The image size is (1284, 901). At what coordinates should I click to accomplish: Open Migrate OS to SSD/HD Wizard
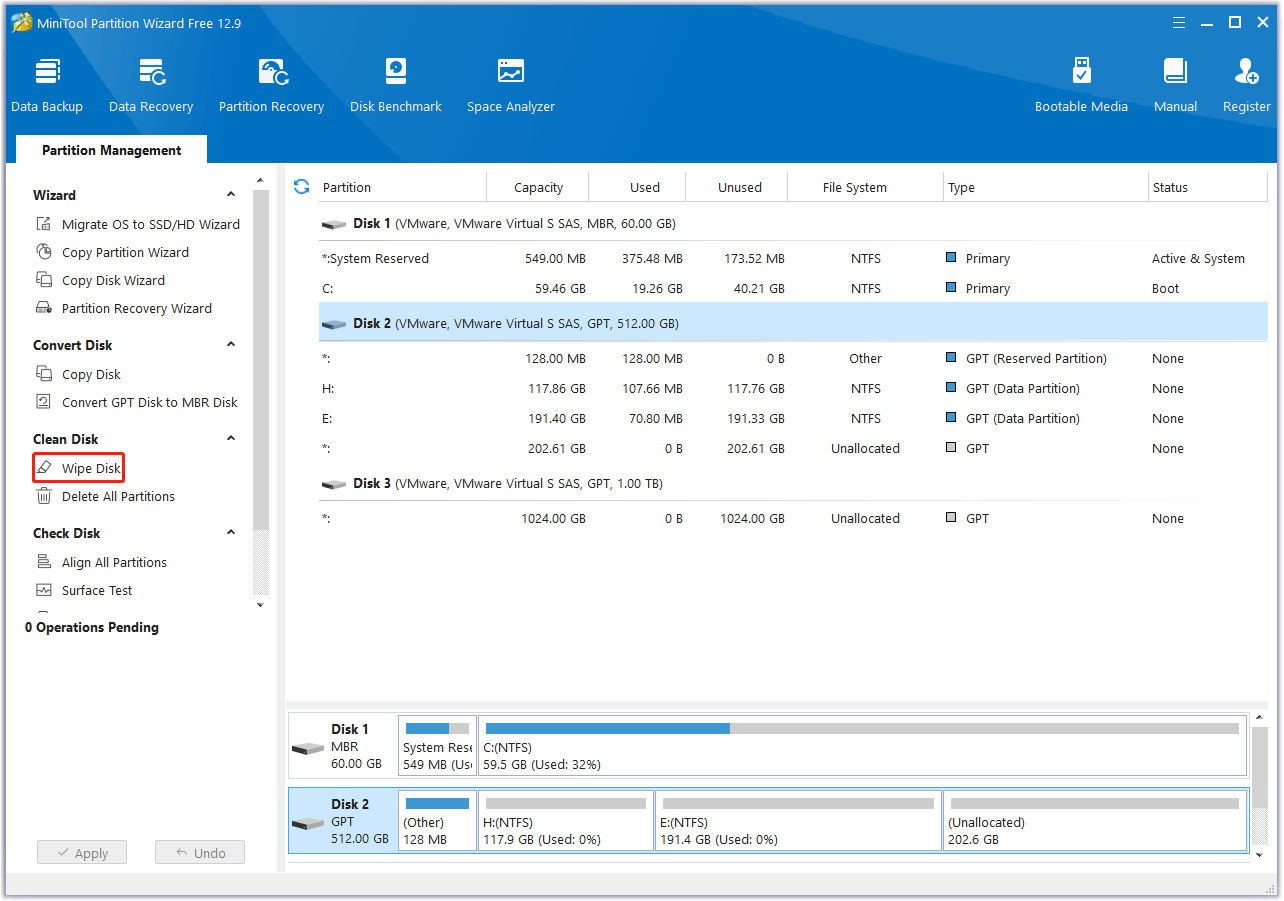(151, 225)
